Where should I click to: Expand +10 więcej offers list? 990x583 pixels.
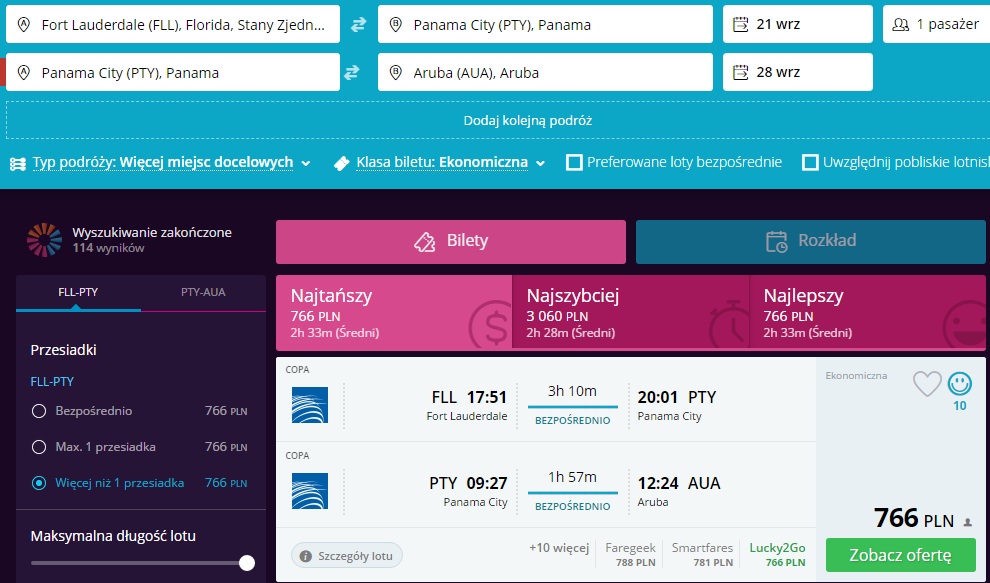point(558,548)
